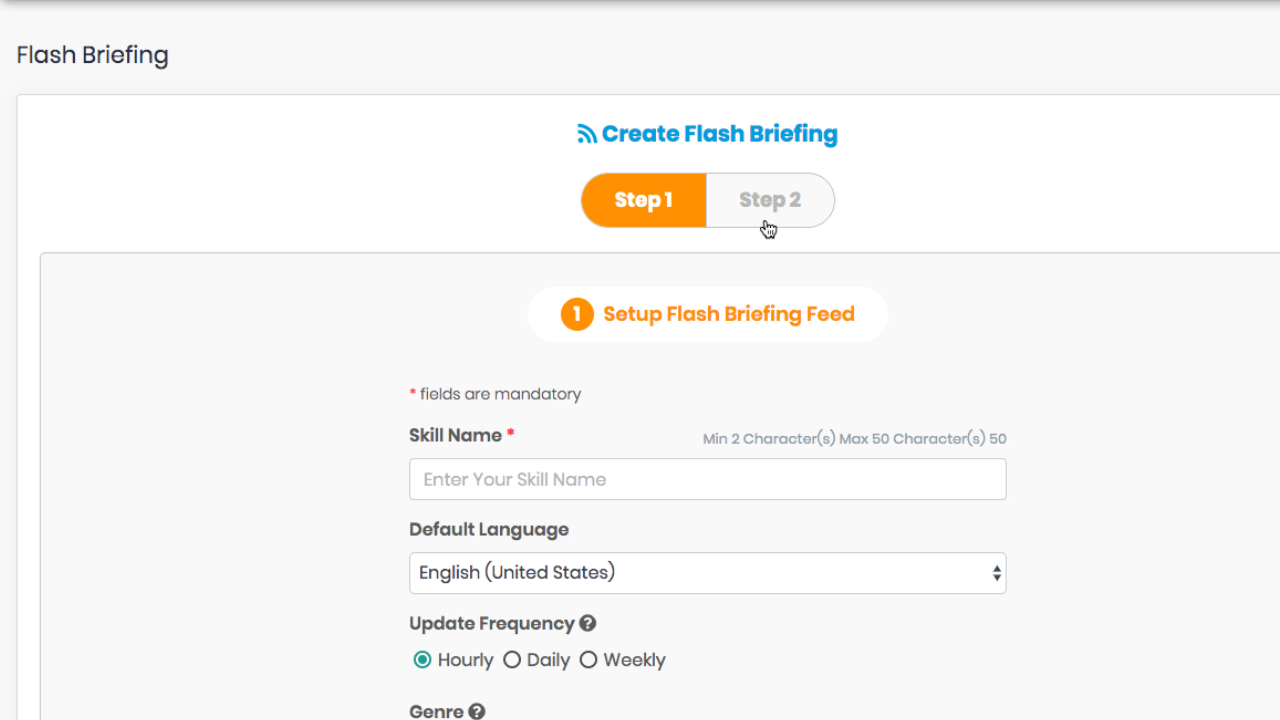Select the Daily update frequency option
Viewport: 1280px width, 720px height.
tap(537, 660)
